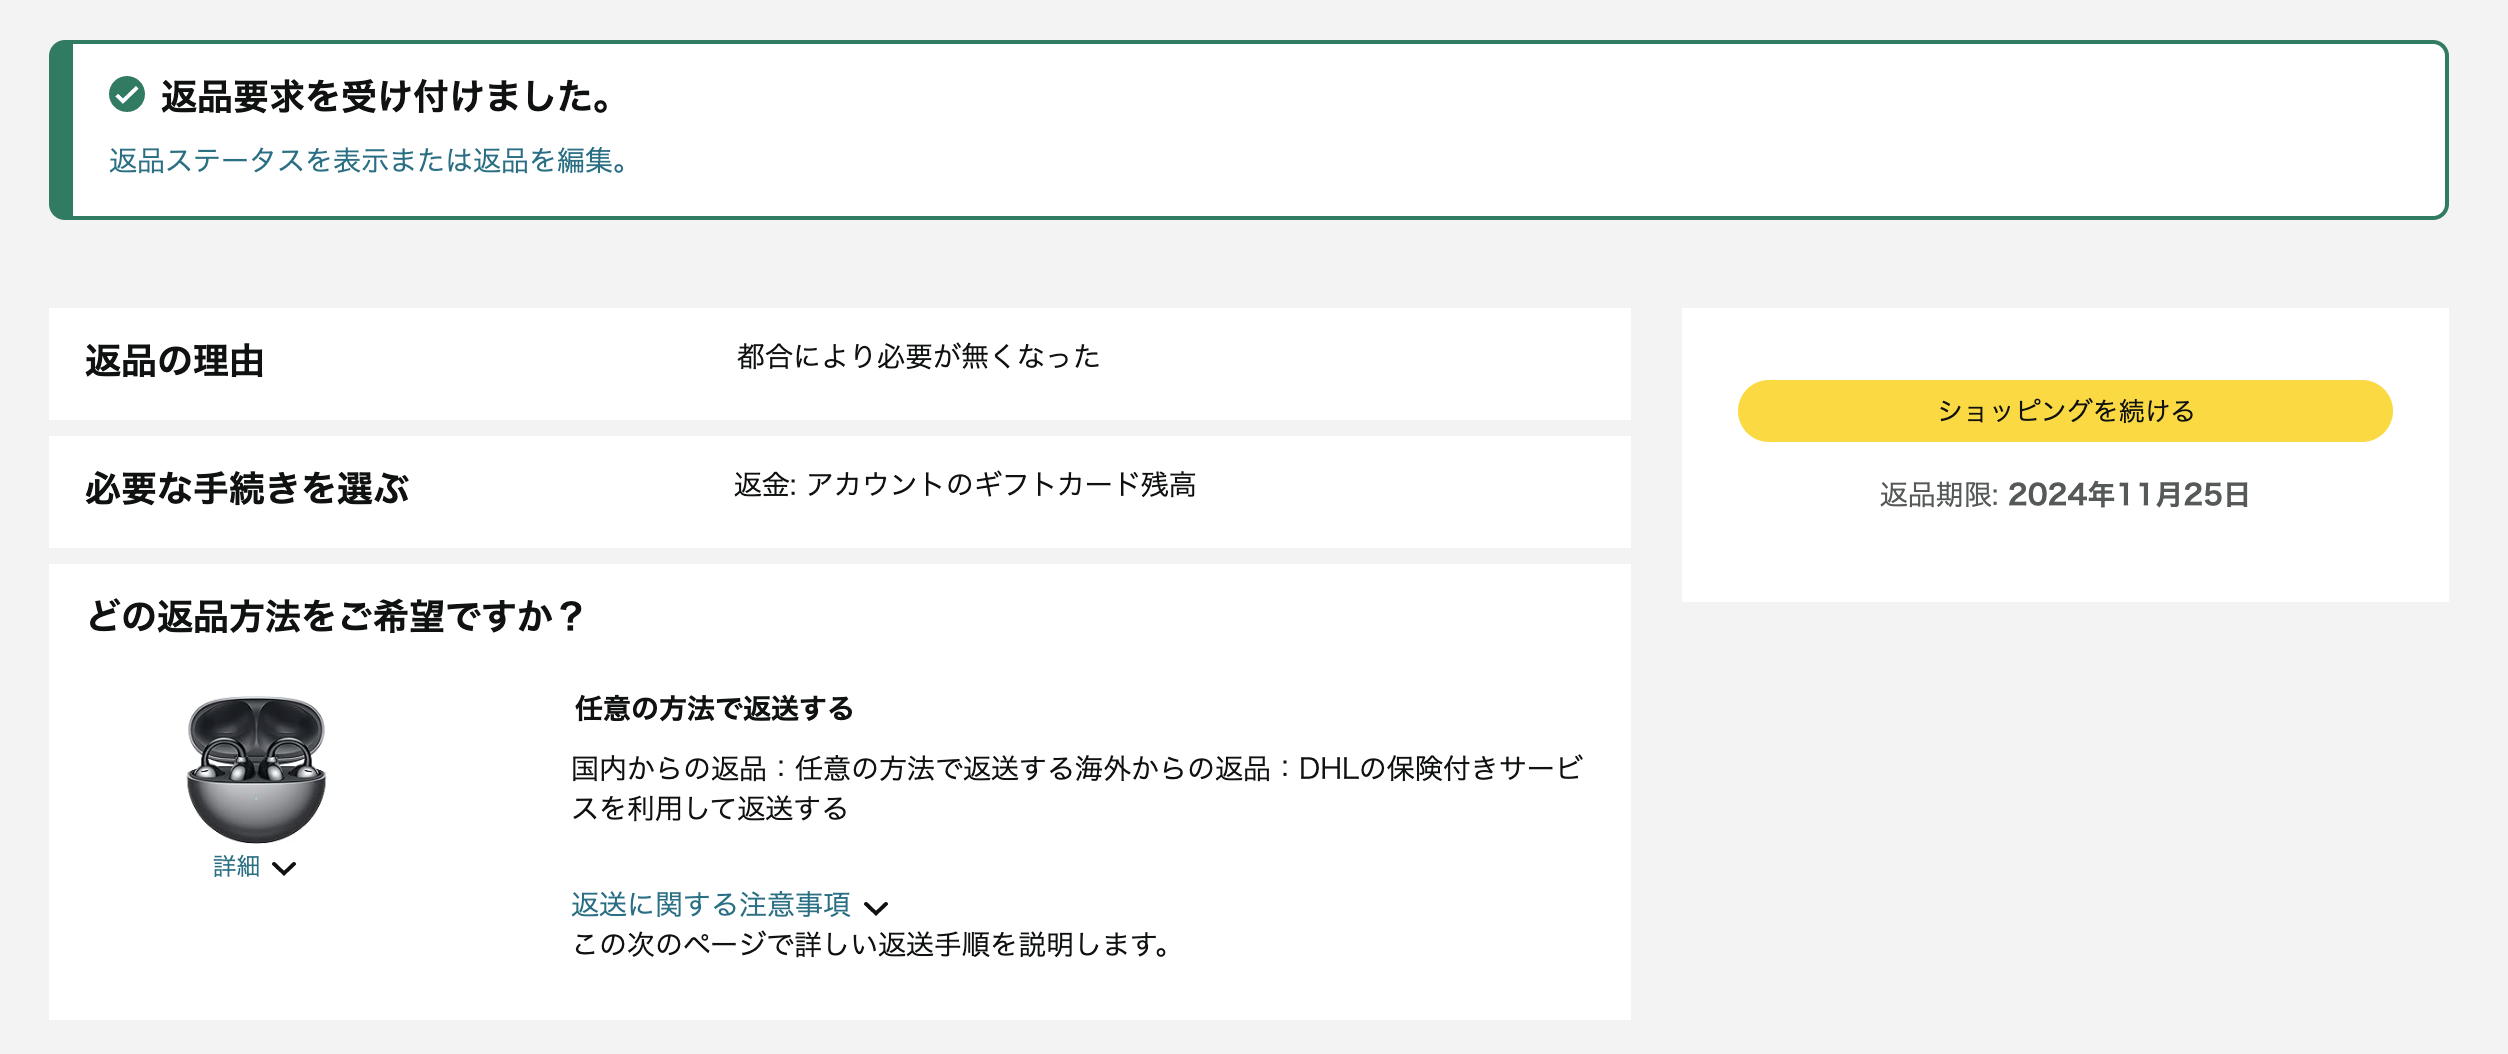Click the return reason text 都合により必要が無くなった
This screenshot has height=1054, width=2508.
pos(918,357)
